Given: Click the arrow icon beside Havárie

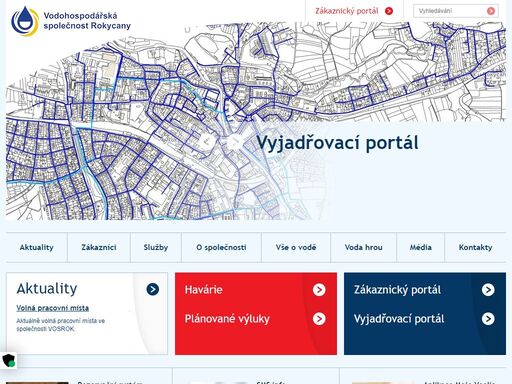Looking at the screenshot, I should click(319, 290).
